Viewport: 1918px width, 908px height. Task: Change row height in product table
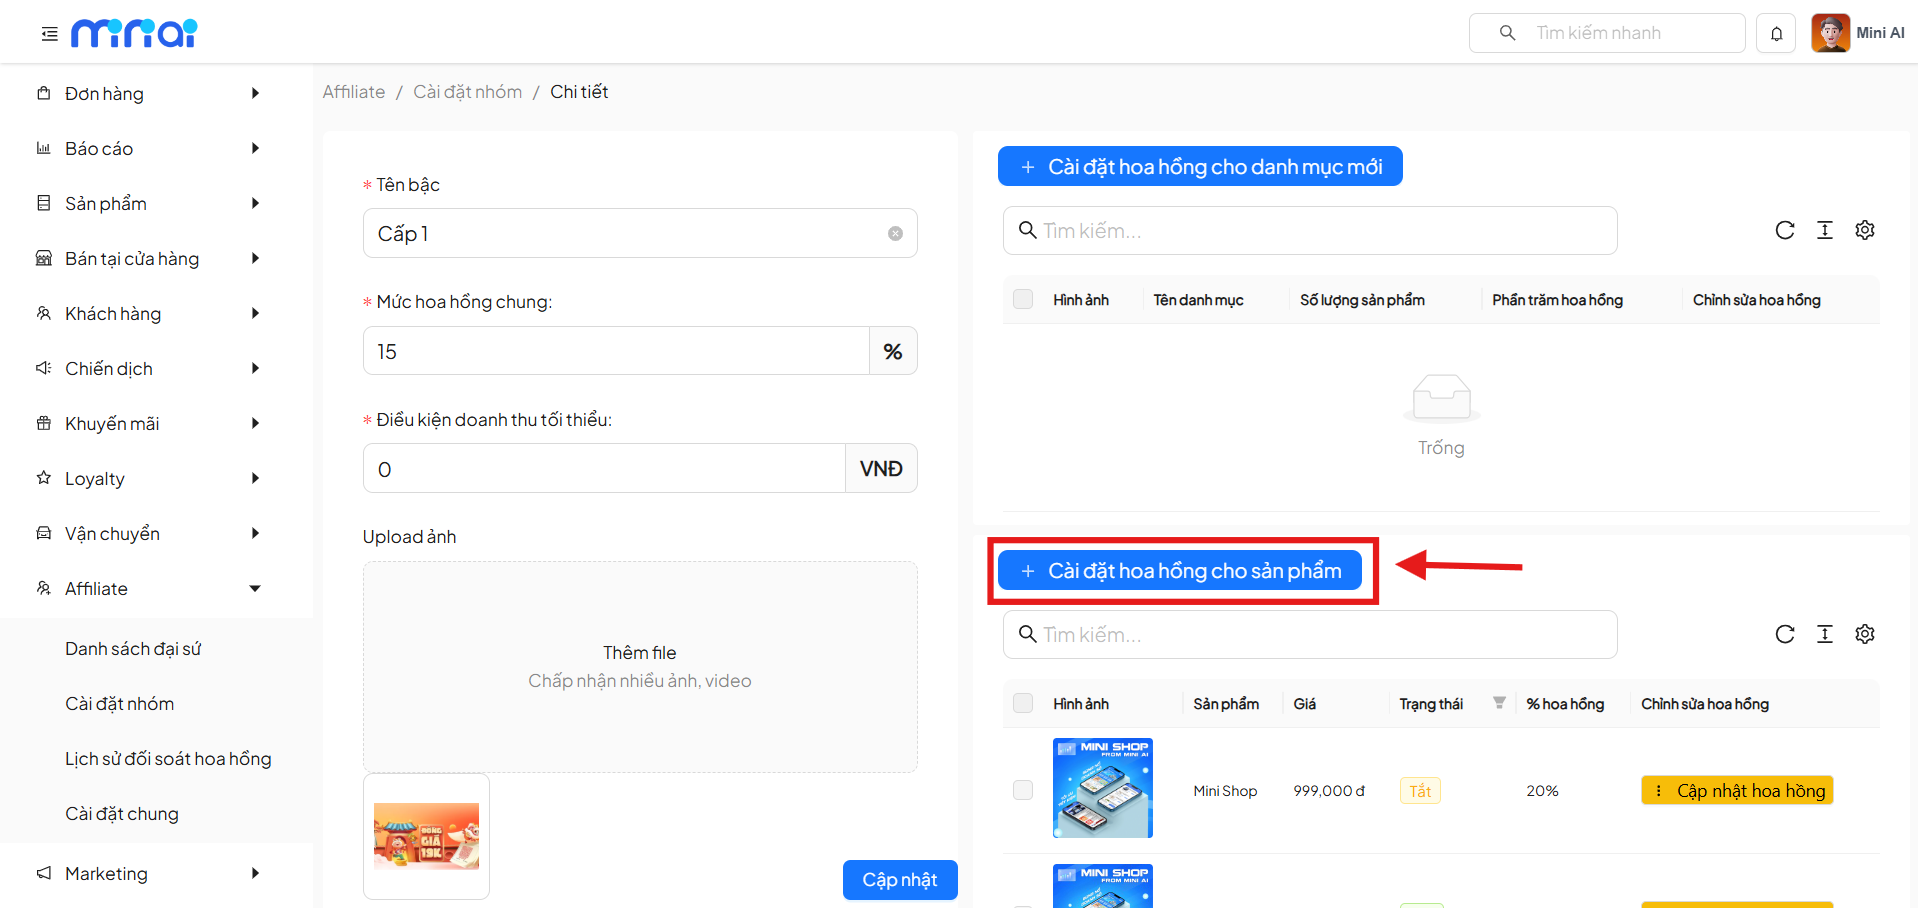tap(1824, 634)
